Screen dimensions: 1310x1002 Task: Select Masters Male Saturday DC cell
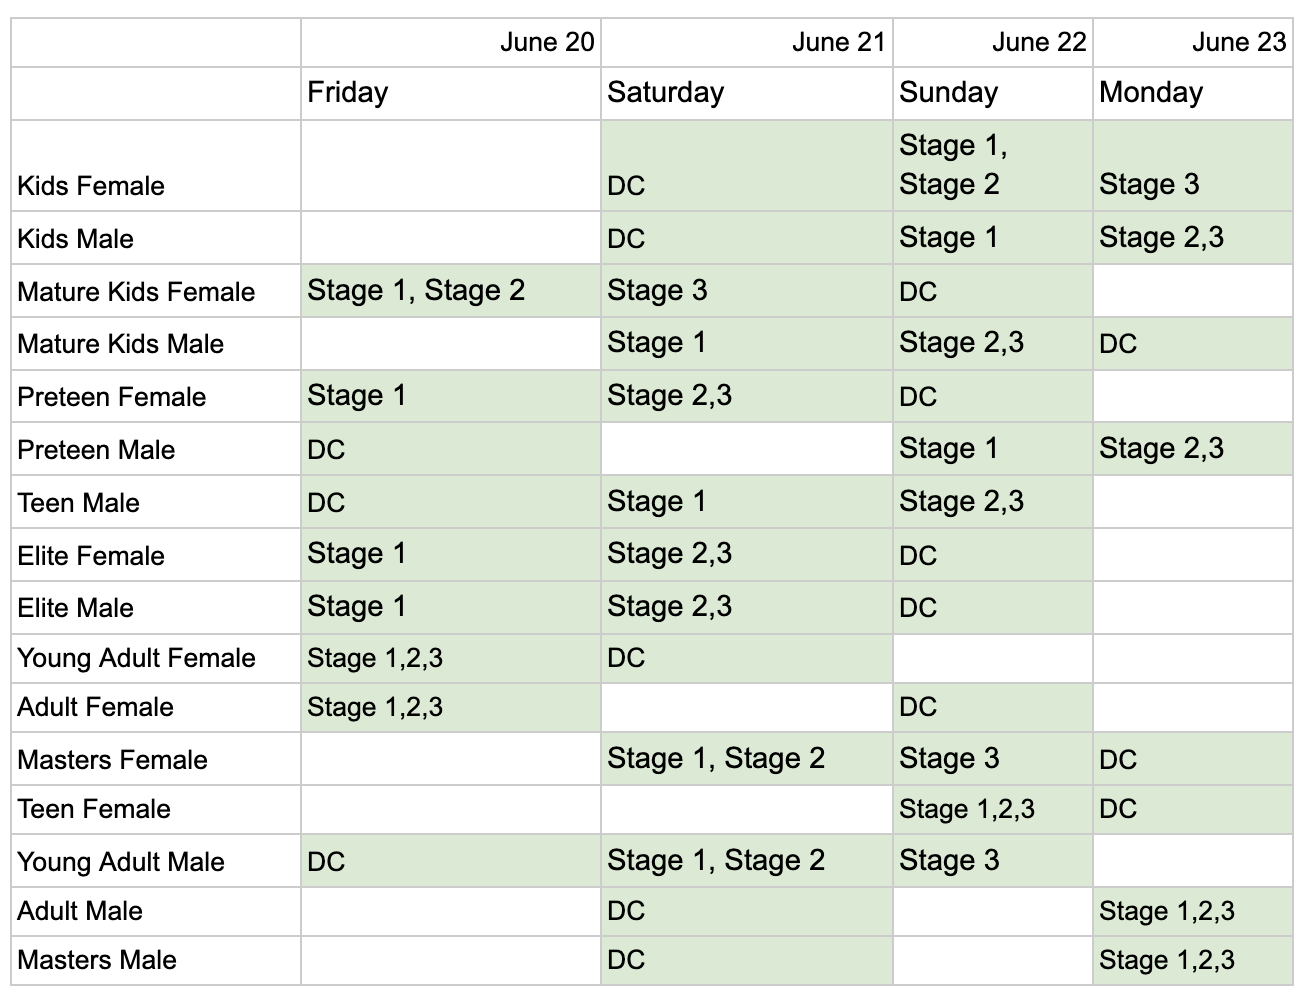pos(746,960)
